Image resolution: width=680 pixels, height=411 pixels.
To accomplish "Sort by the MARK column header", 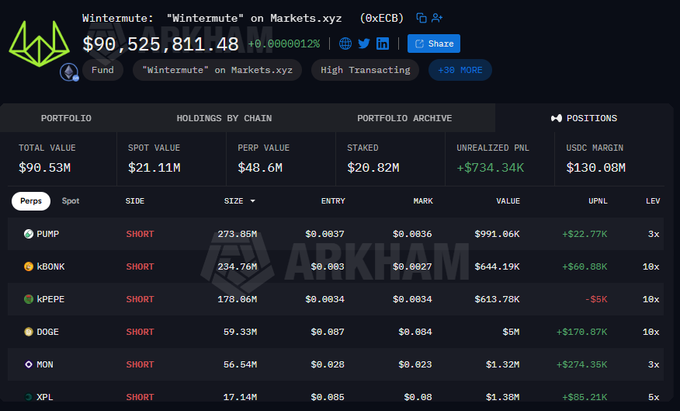I will (423, 201).
